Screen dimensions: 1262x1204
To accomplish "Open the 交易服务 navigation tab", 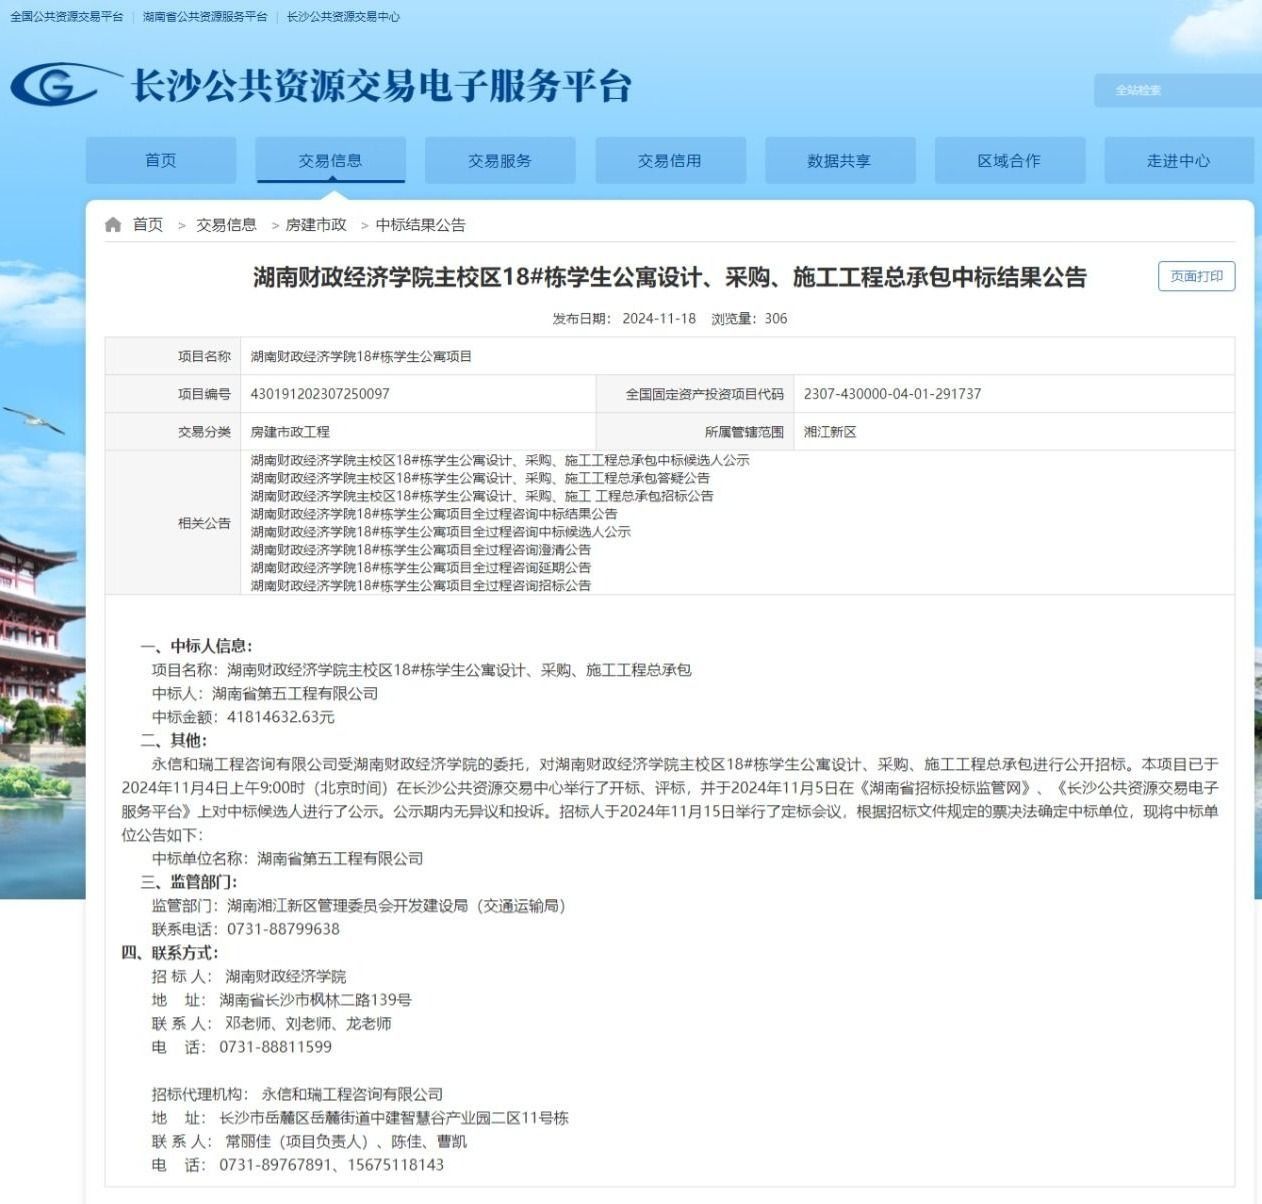I will coord(500,161).
